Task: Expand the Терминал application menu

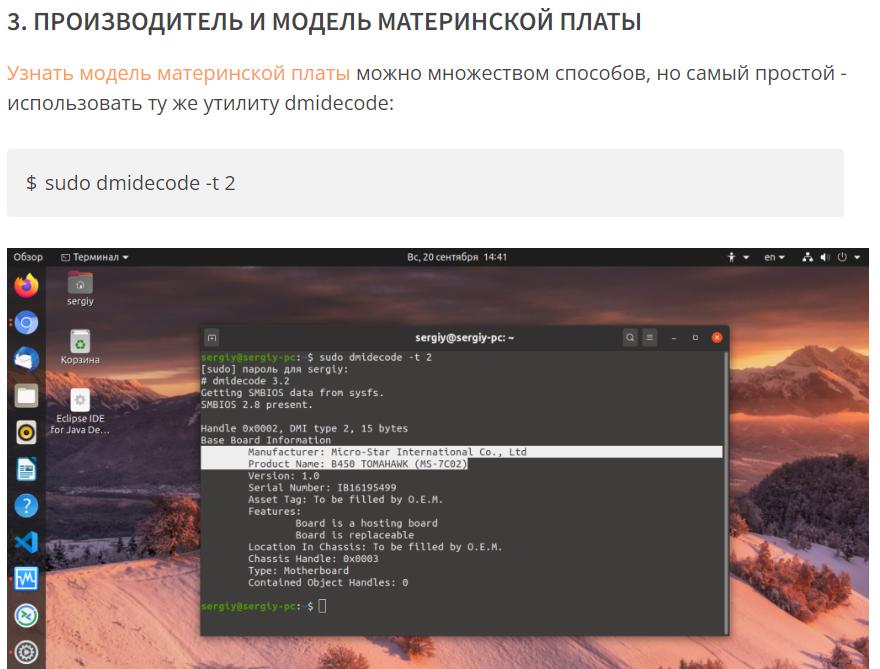Action: click(94, 257)
